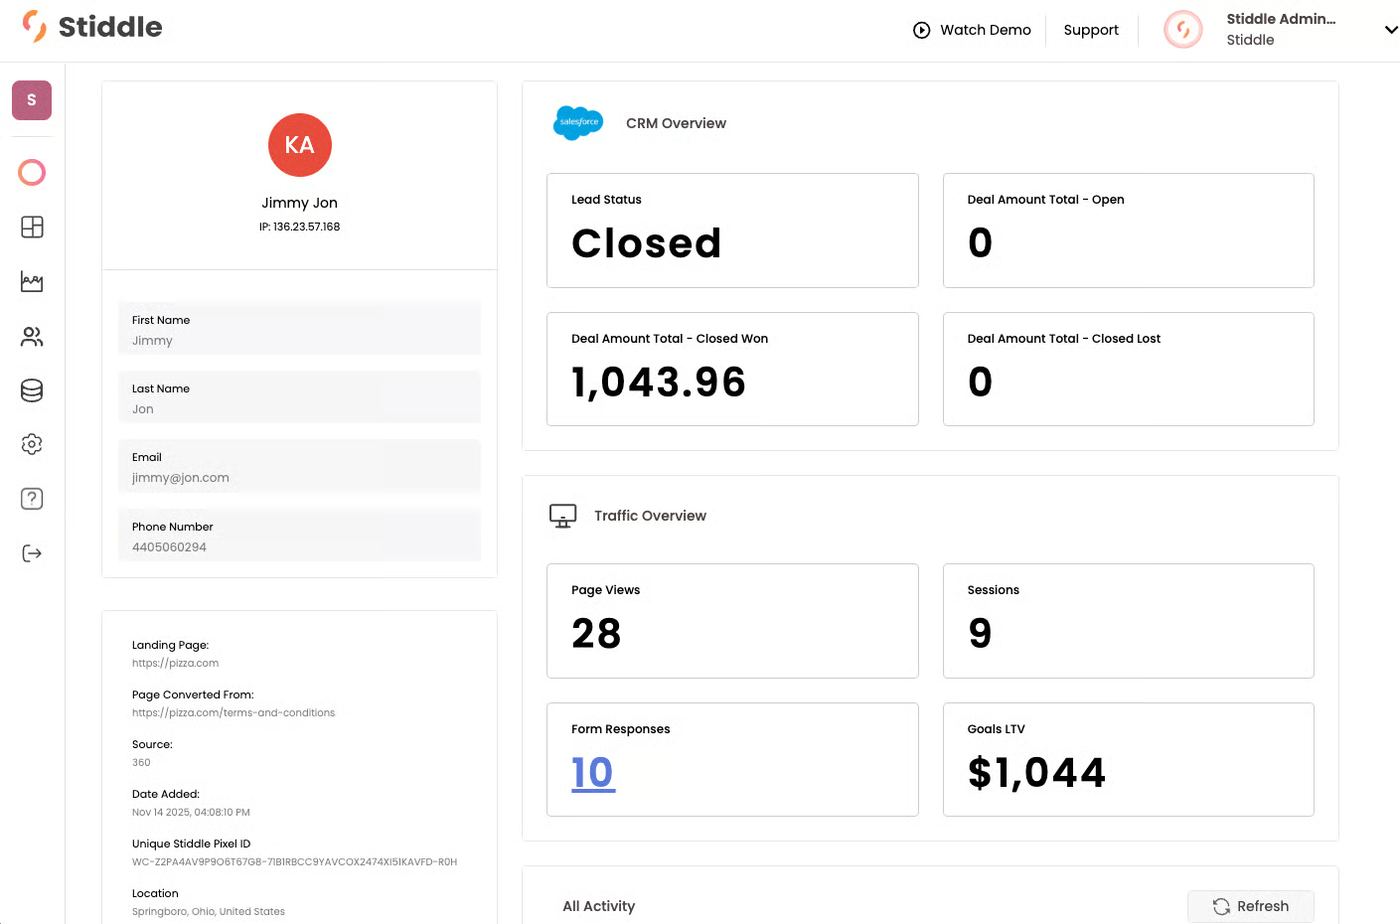
Task: Click Watch Demo in the header
Action: pyautogui.click(x=972, y=30)
